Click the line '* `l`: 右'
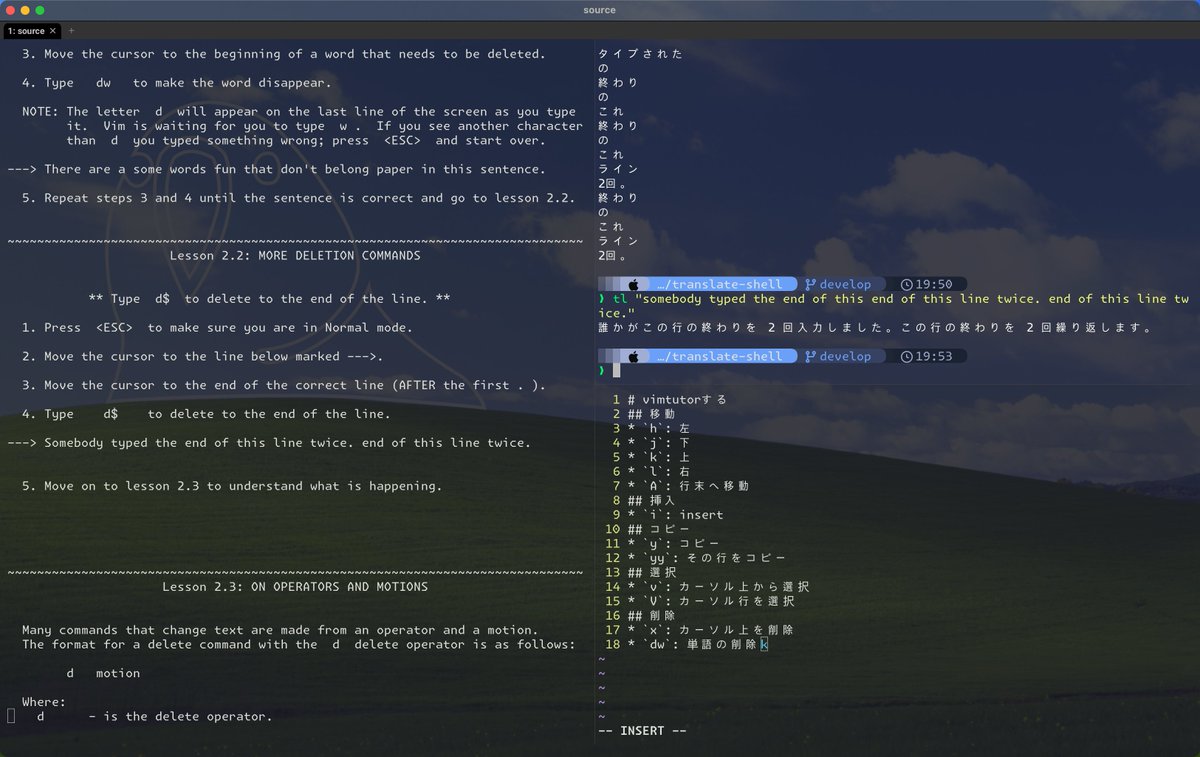The image size is (1200, 757). coord(659,472)
